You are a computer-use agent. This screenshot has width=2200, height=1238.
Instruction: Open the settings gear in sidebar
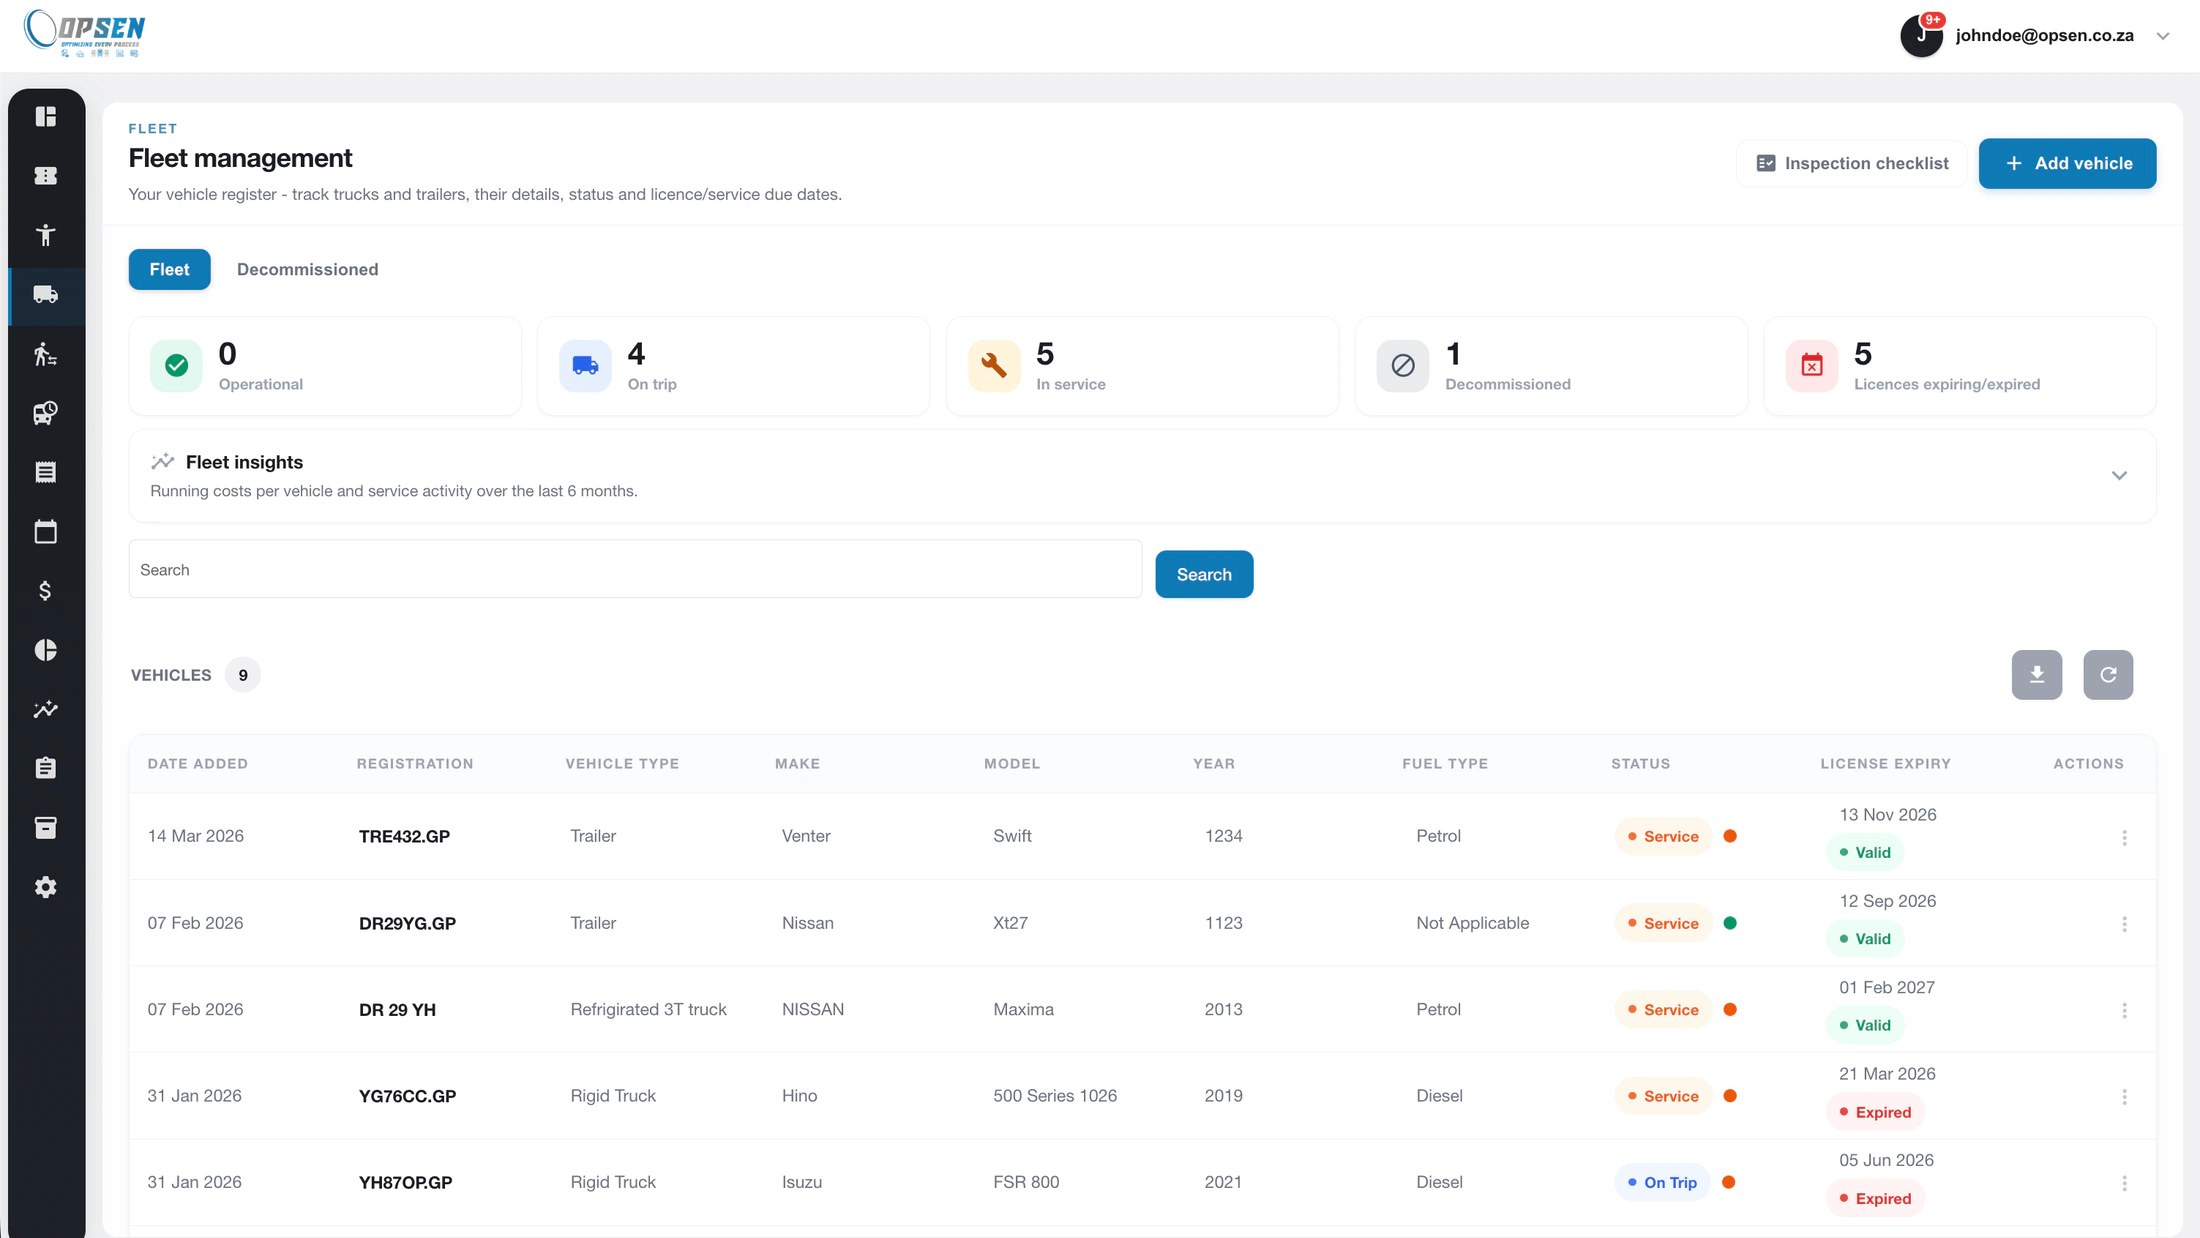click(46, 887)
